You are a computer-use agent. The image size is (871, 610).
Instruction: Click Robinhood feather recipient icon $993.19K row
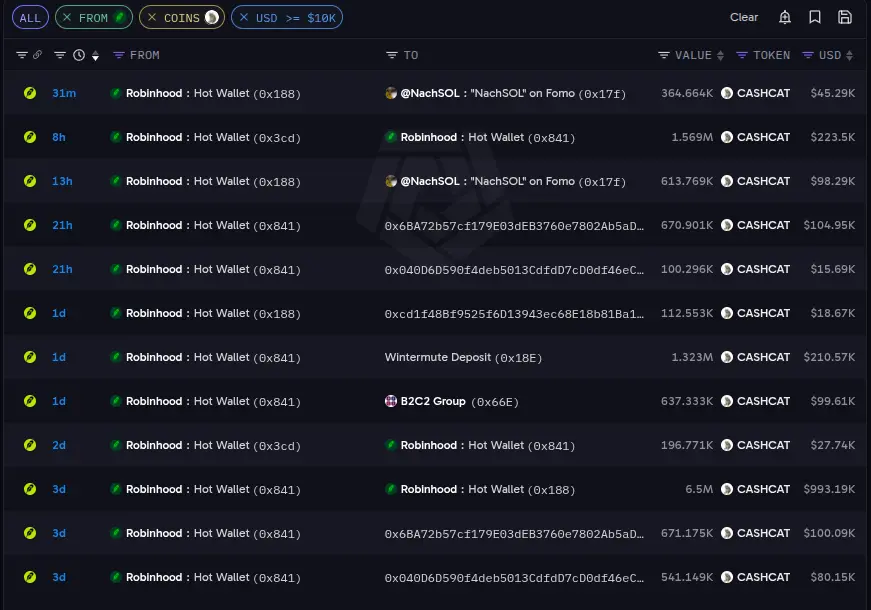391,489
